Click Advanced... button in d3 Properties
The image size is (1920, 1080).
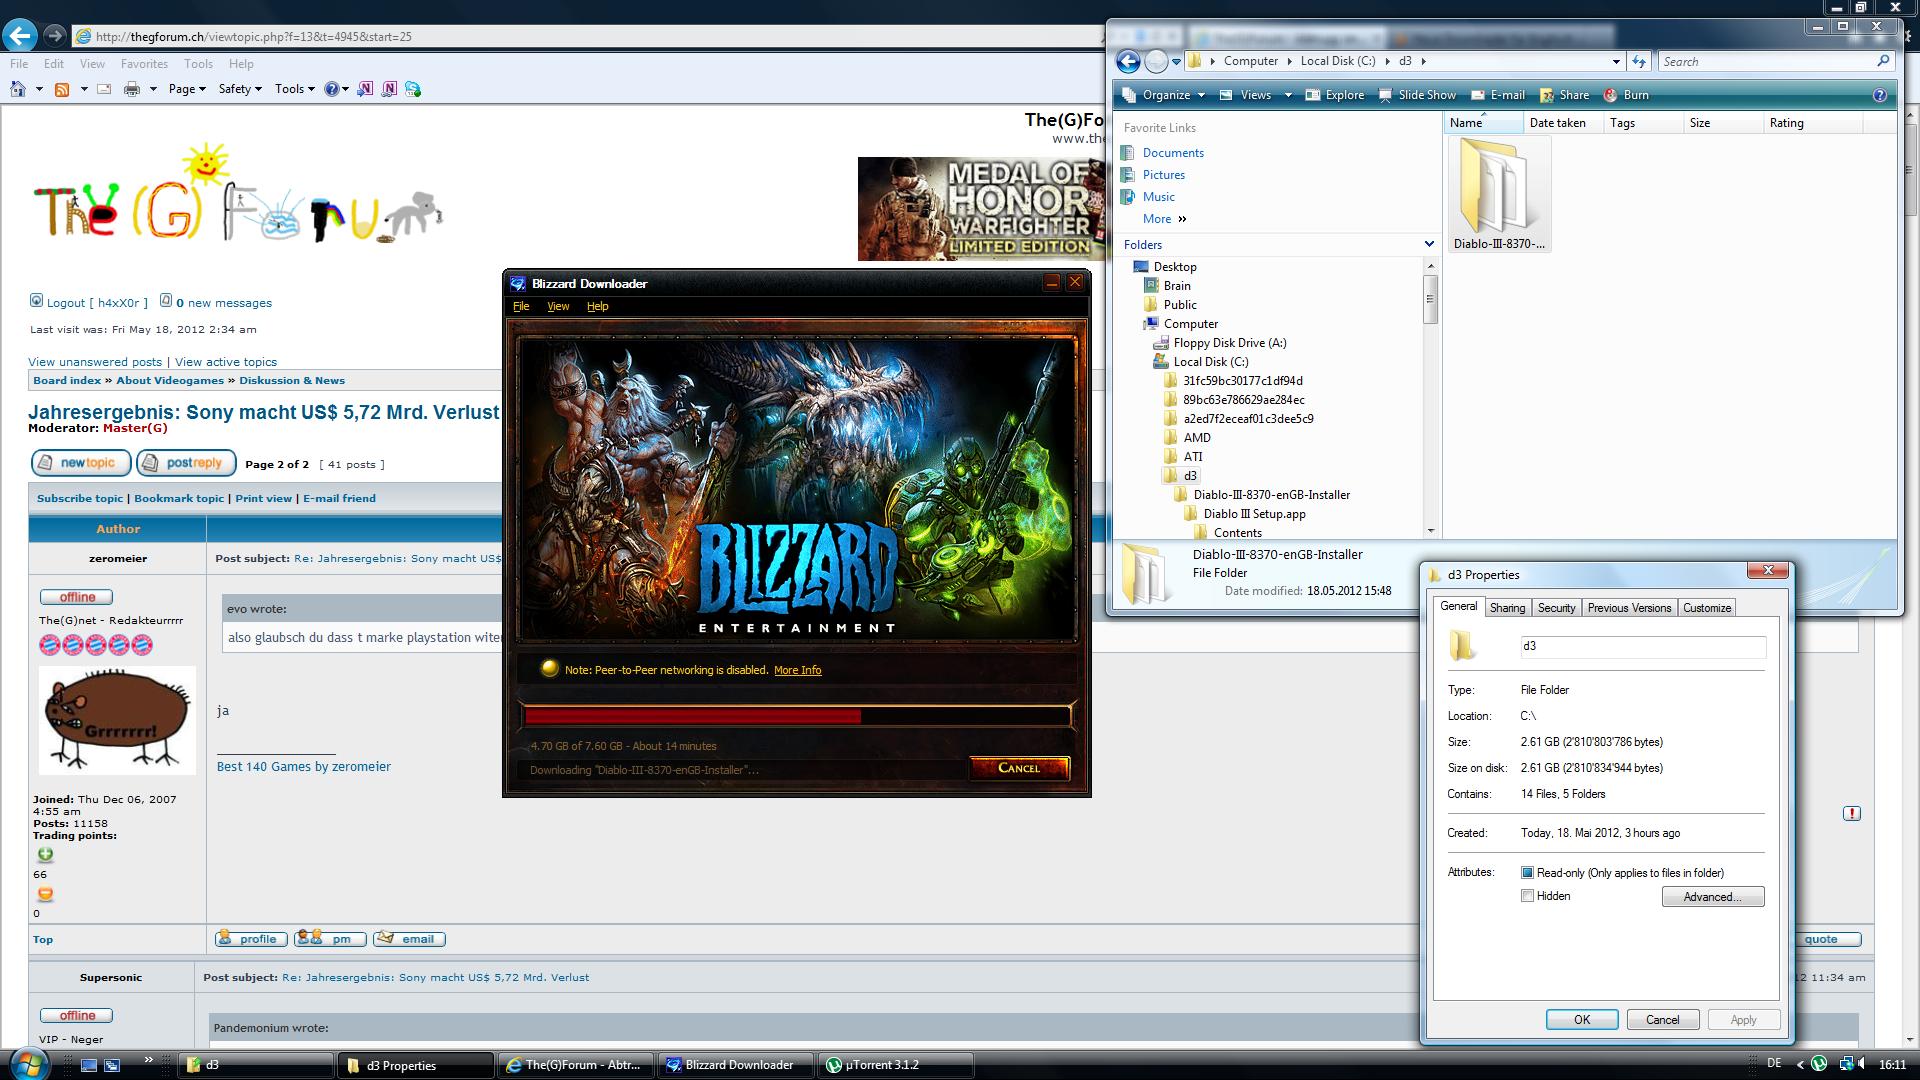tap(1712, 897)
